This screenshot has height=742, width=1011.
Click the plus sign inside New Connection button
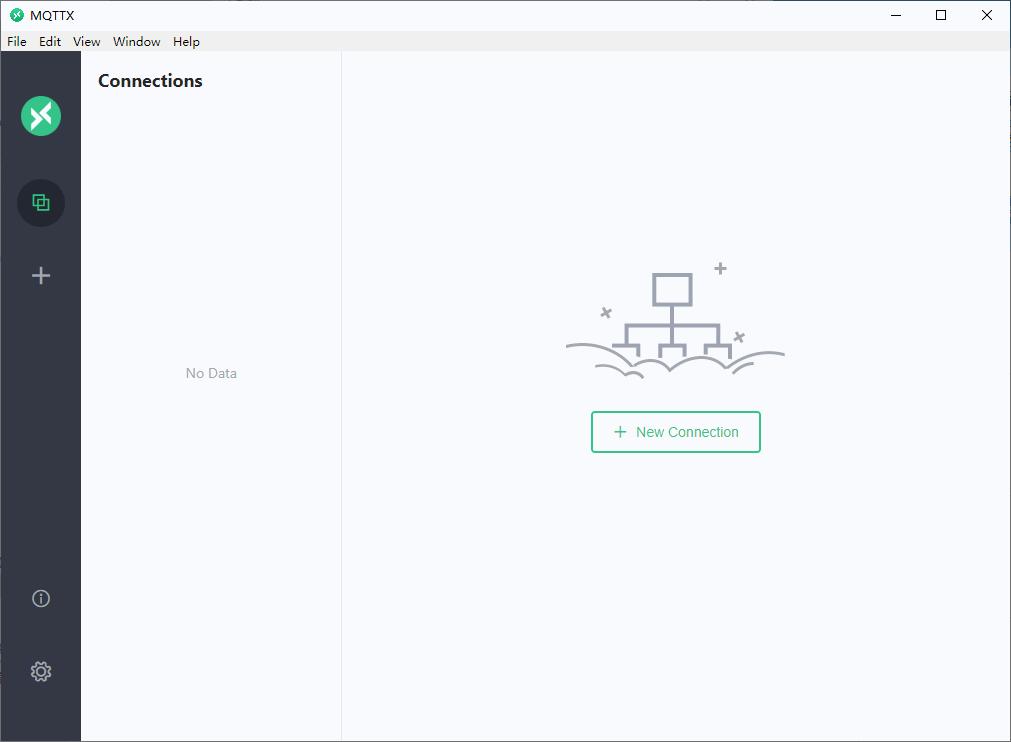click(620, 432)
